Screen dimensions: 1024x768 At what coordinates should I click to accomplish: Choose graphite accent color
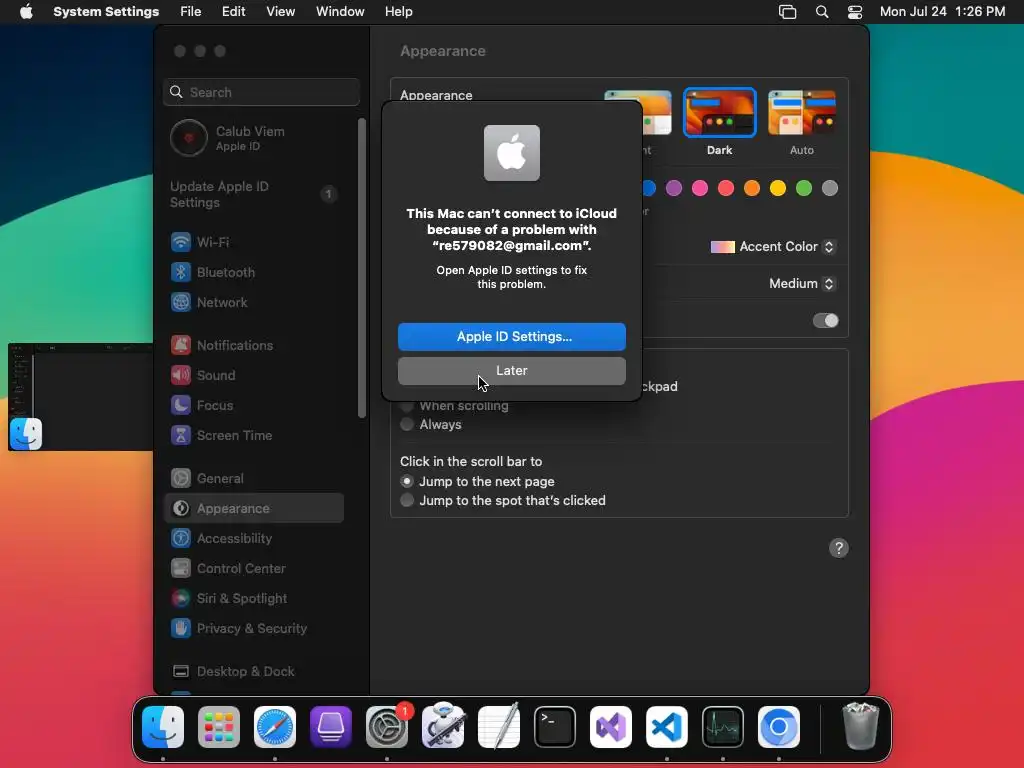[830, 188]
